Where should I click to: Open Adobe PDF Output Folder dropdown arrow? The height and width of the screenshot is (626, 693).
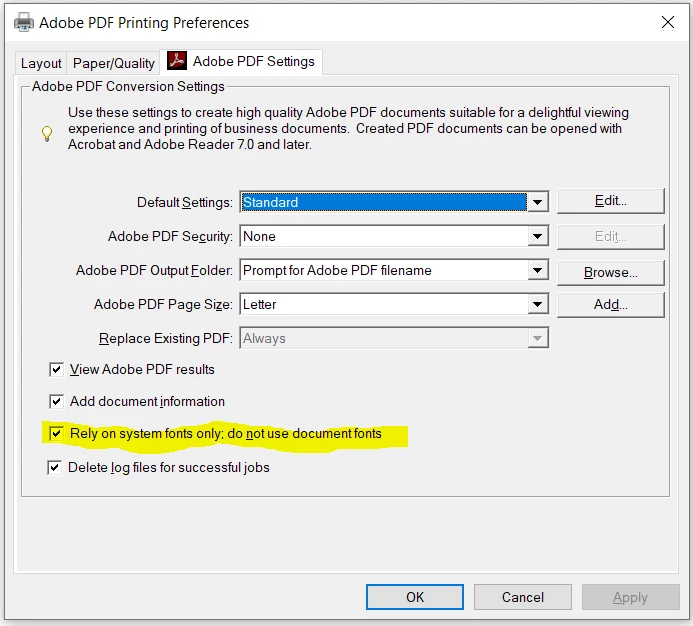(x=537, y=271)
